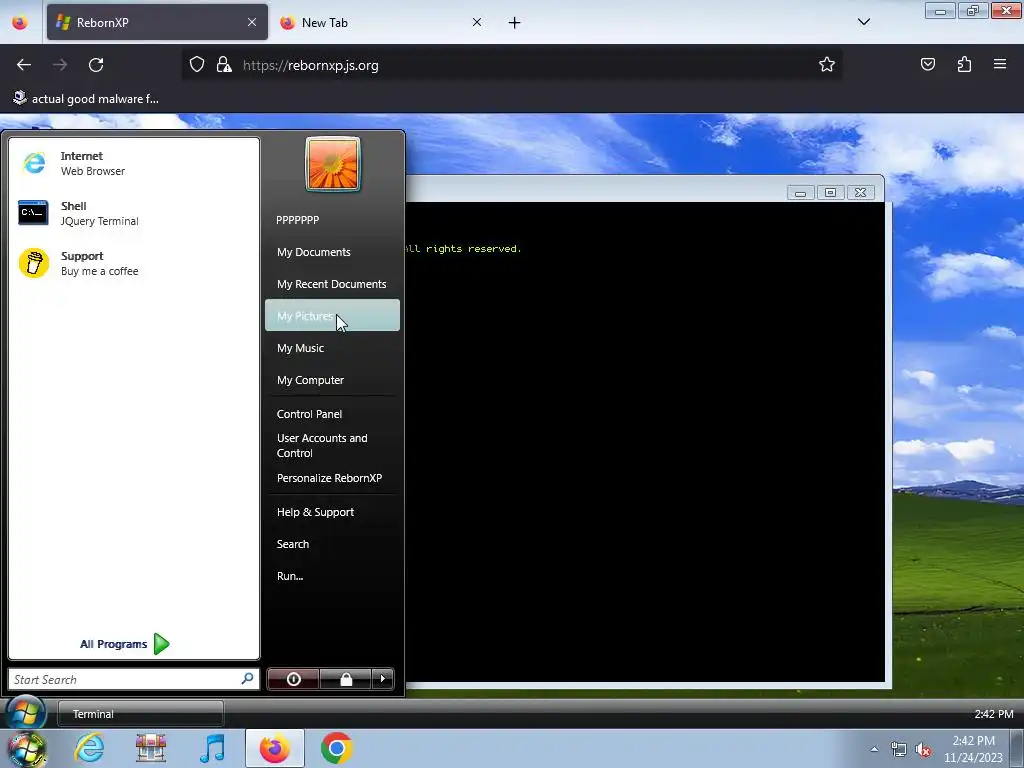
Task: Click the RebornXP taskbar 2:42 PM clock
Action: click(x=993, y=714)
